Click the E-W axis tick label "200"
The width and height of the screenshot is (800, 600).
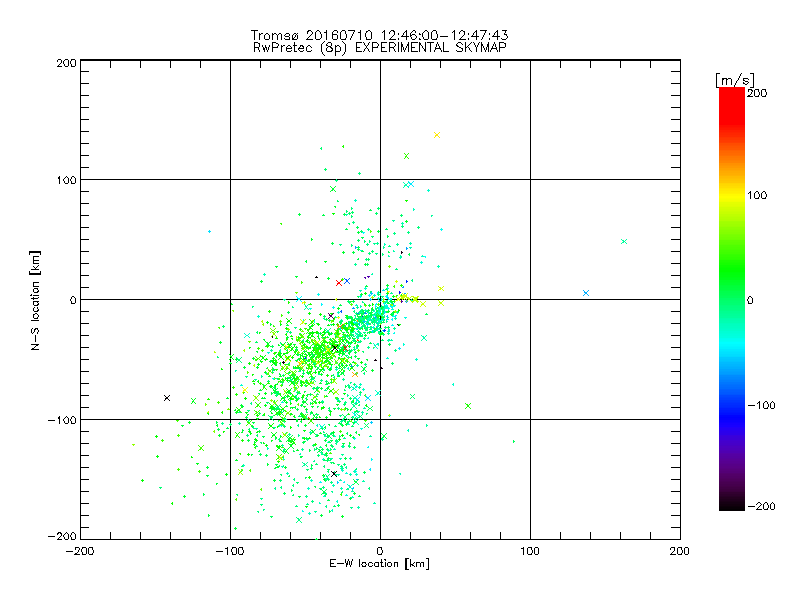(x=680, y=551)
